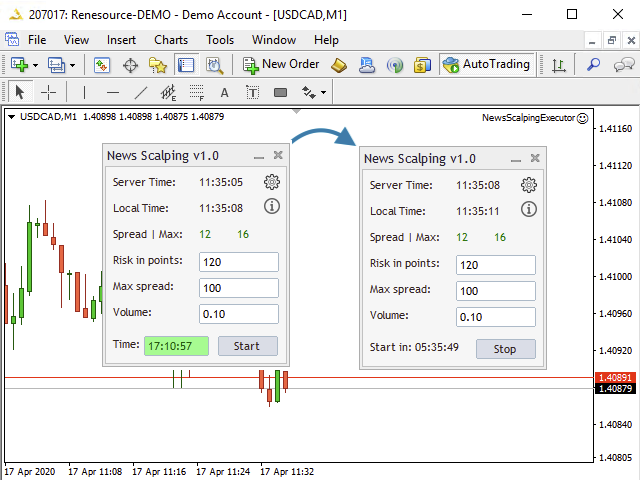The image size is (640, 480).
Task: Open MetaEditor yellow book icon
Action: pyautogui.click(x=339, y=65)
